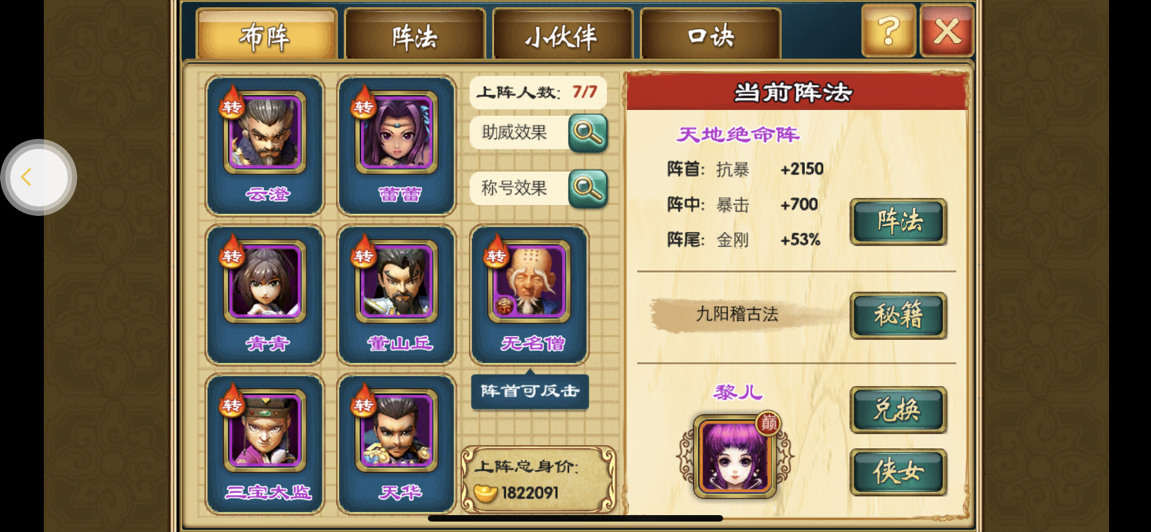Click the 秘籍 button
This screenshot has height=532, width=1151.
898,316
